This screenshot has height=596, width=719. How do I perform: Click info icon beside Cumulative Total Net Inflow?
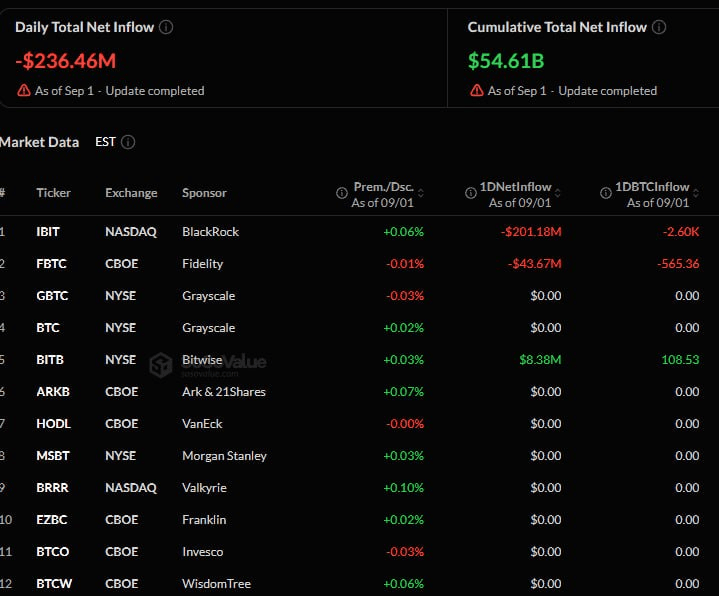tap(659, 27)
